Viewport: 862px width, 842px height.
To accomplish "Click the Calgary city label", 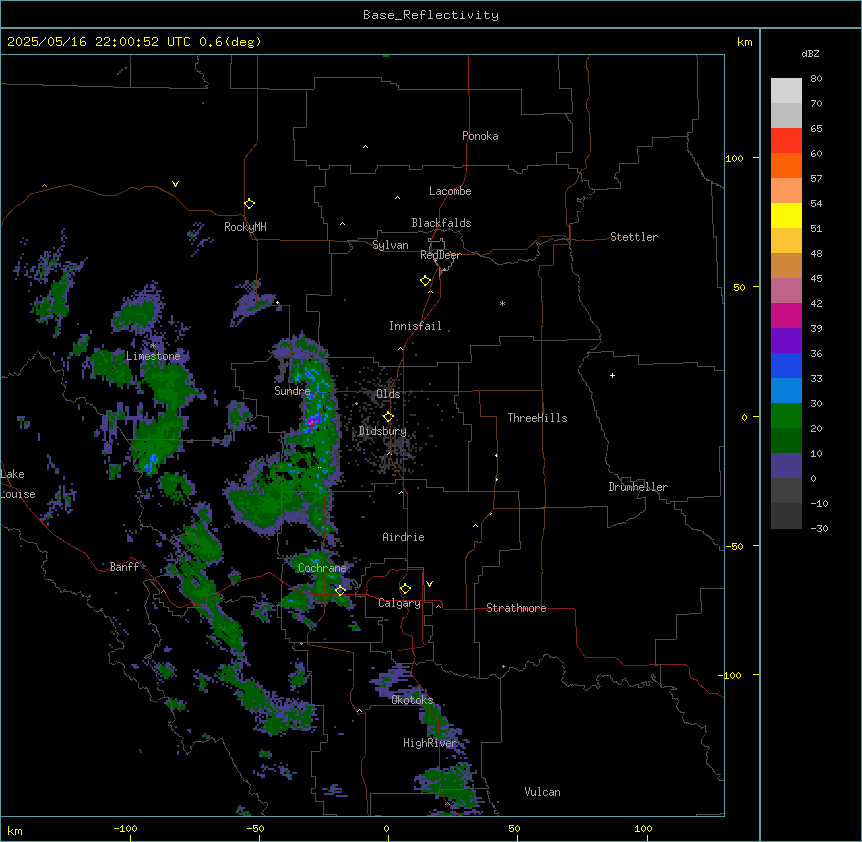I will [x=399, y=603].
